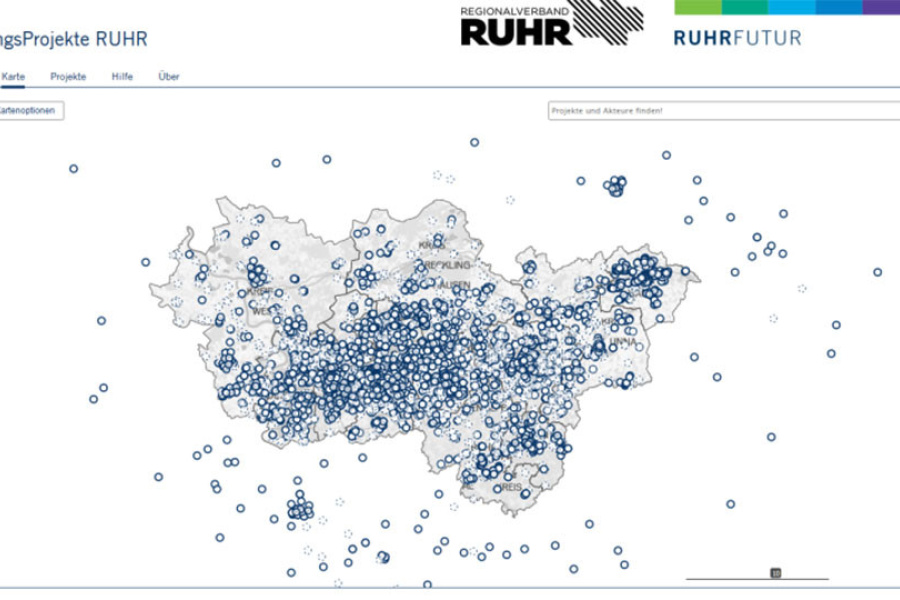This screenshot has height=600, width=900.
Task: Click the Regionalverband RUHR logo
Action: 551,24
